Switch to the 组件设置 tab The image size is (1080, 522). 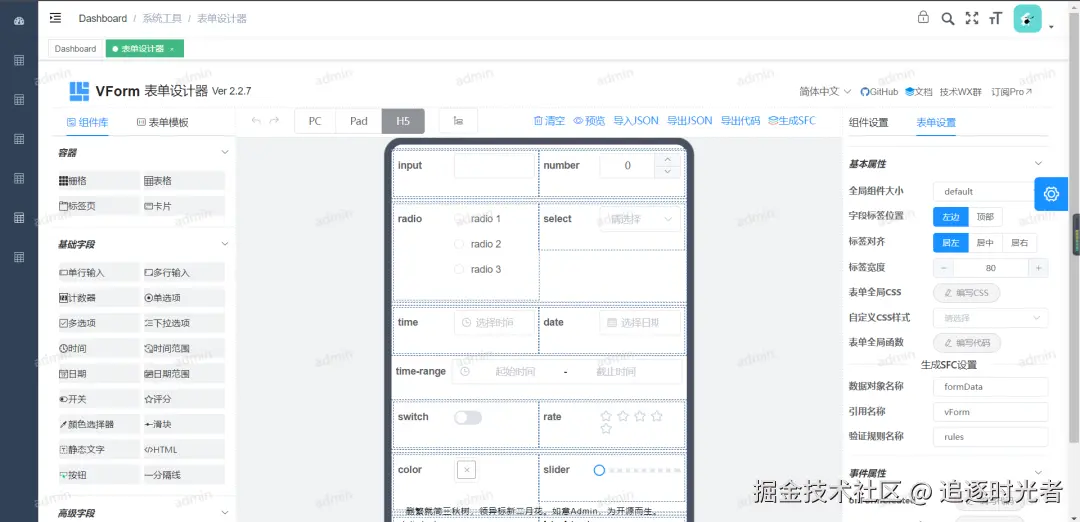tap(868, 123)
